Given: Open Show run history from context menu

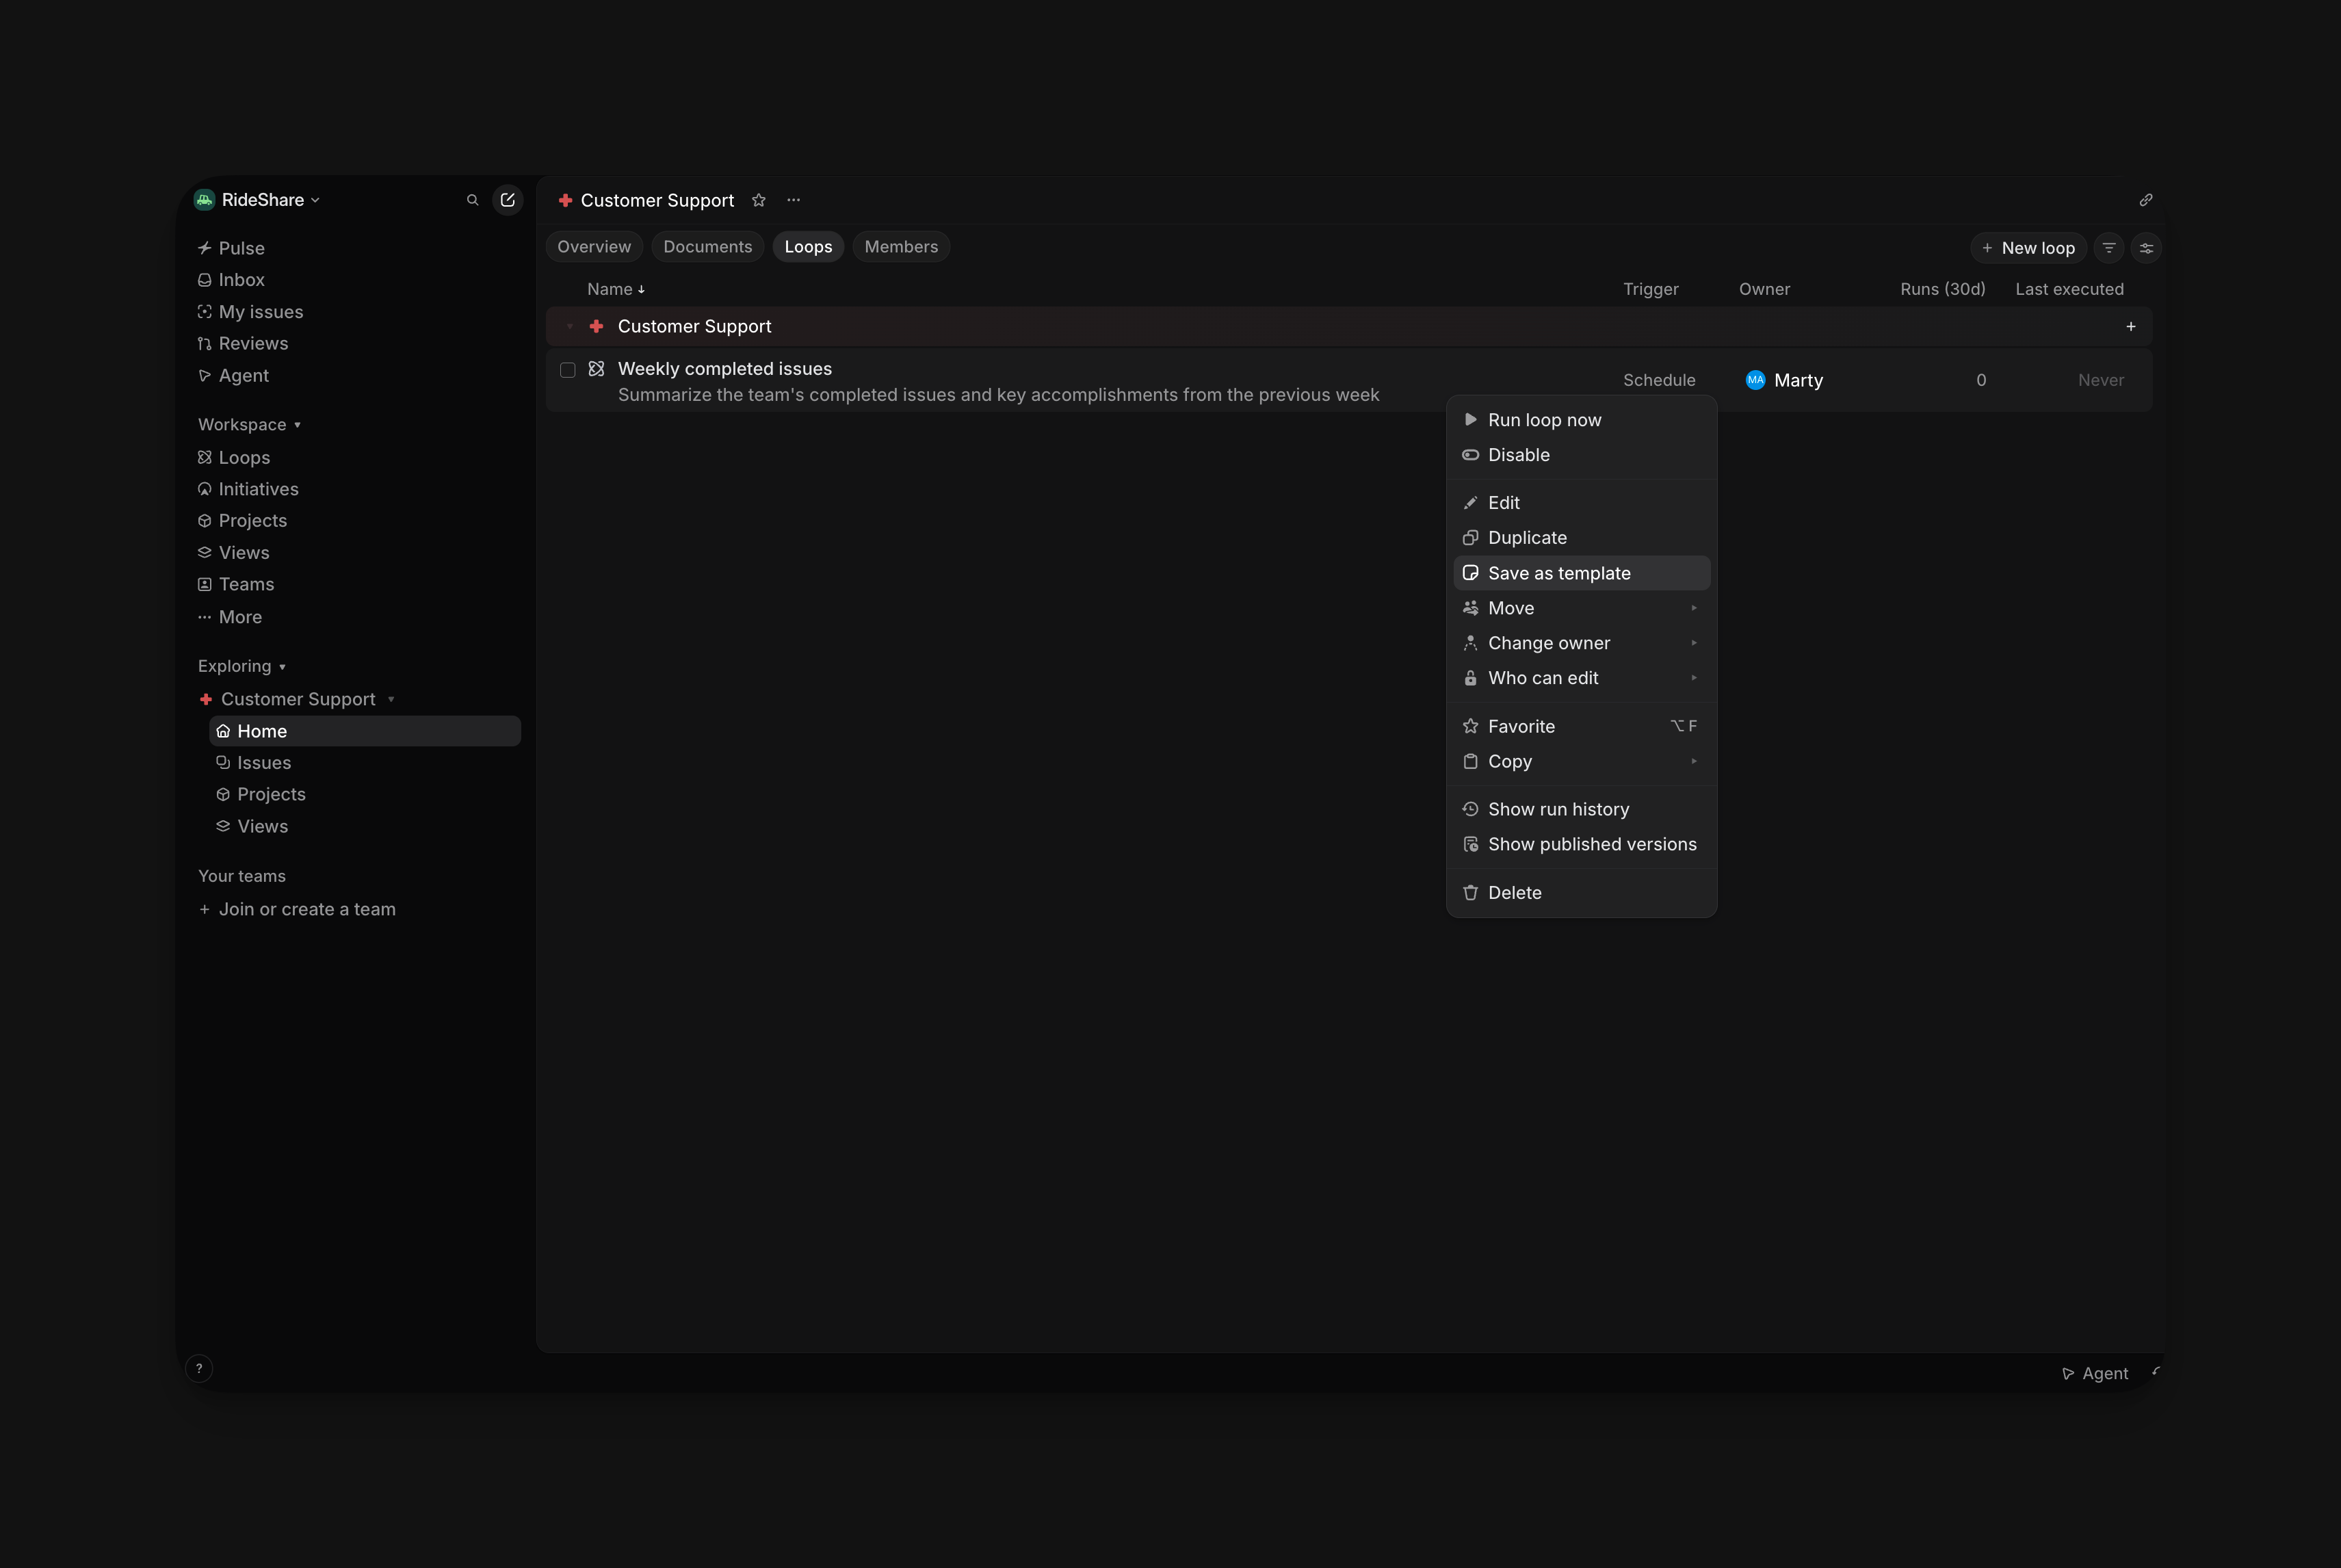Looking at the screenshot, I should pos(1581,810).
